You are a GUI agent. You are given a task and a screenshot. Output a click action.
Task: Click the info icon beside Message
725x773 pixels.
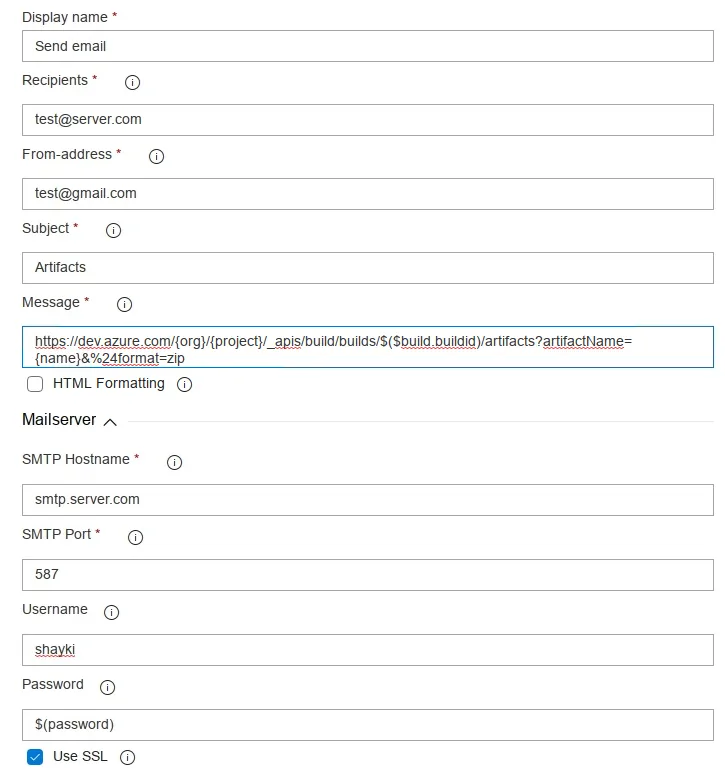coord(125,304)
